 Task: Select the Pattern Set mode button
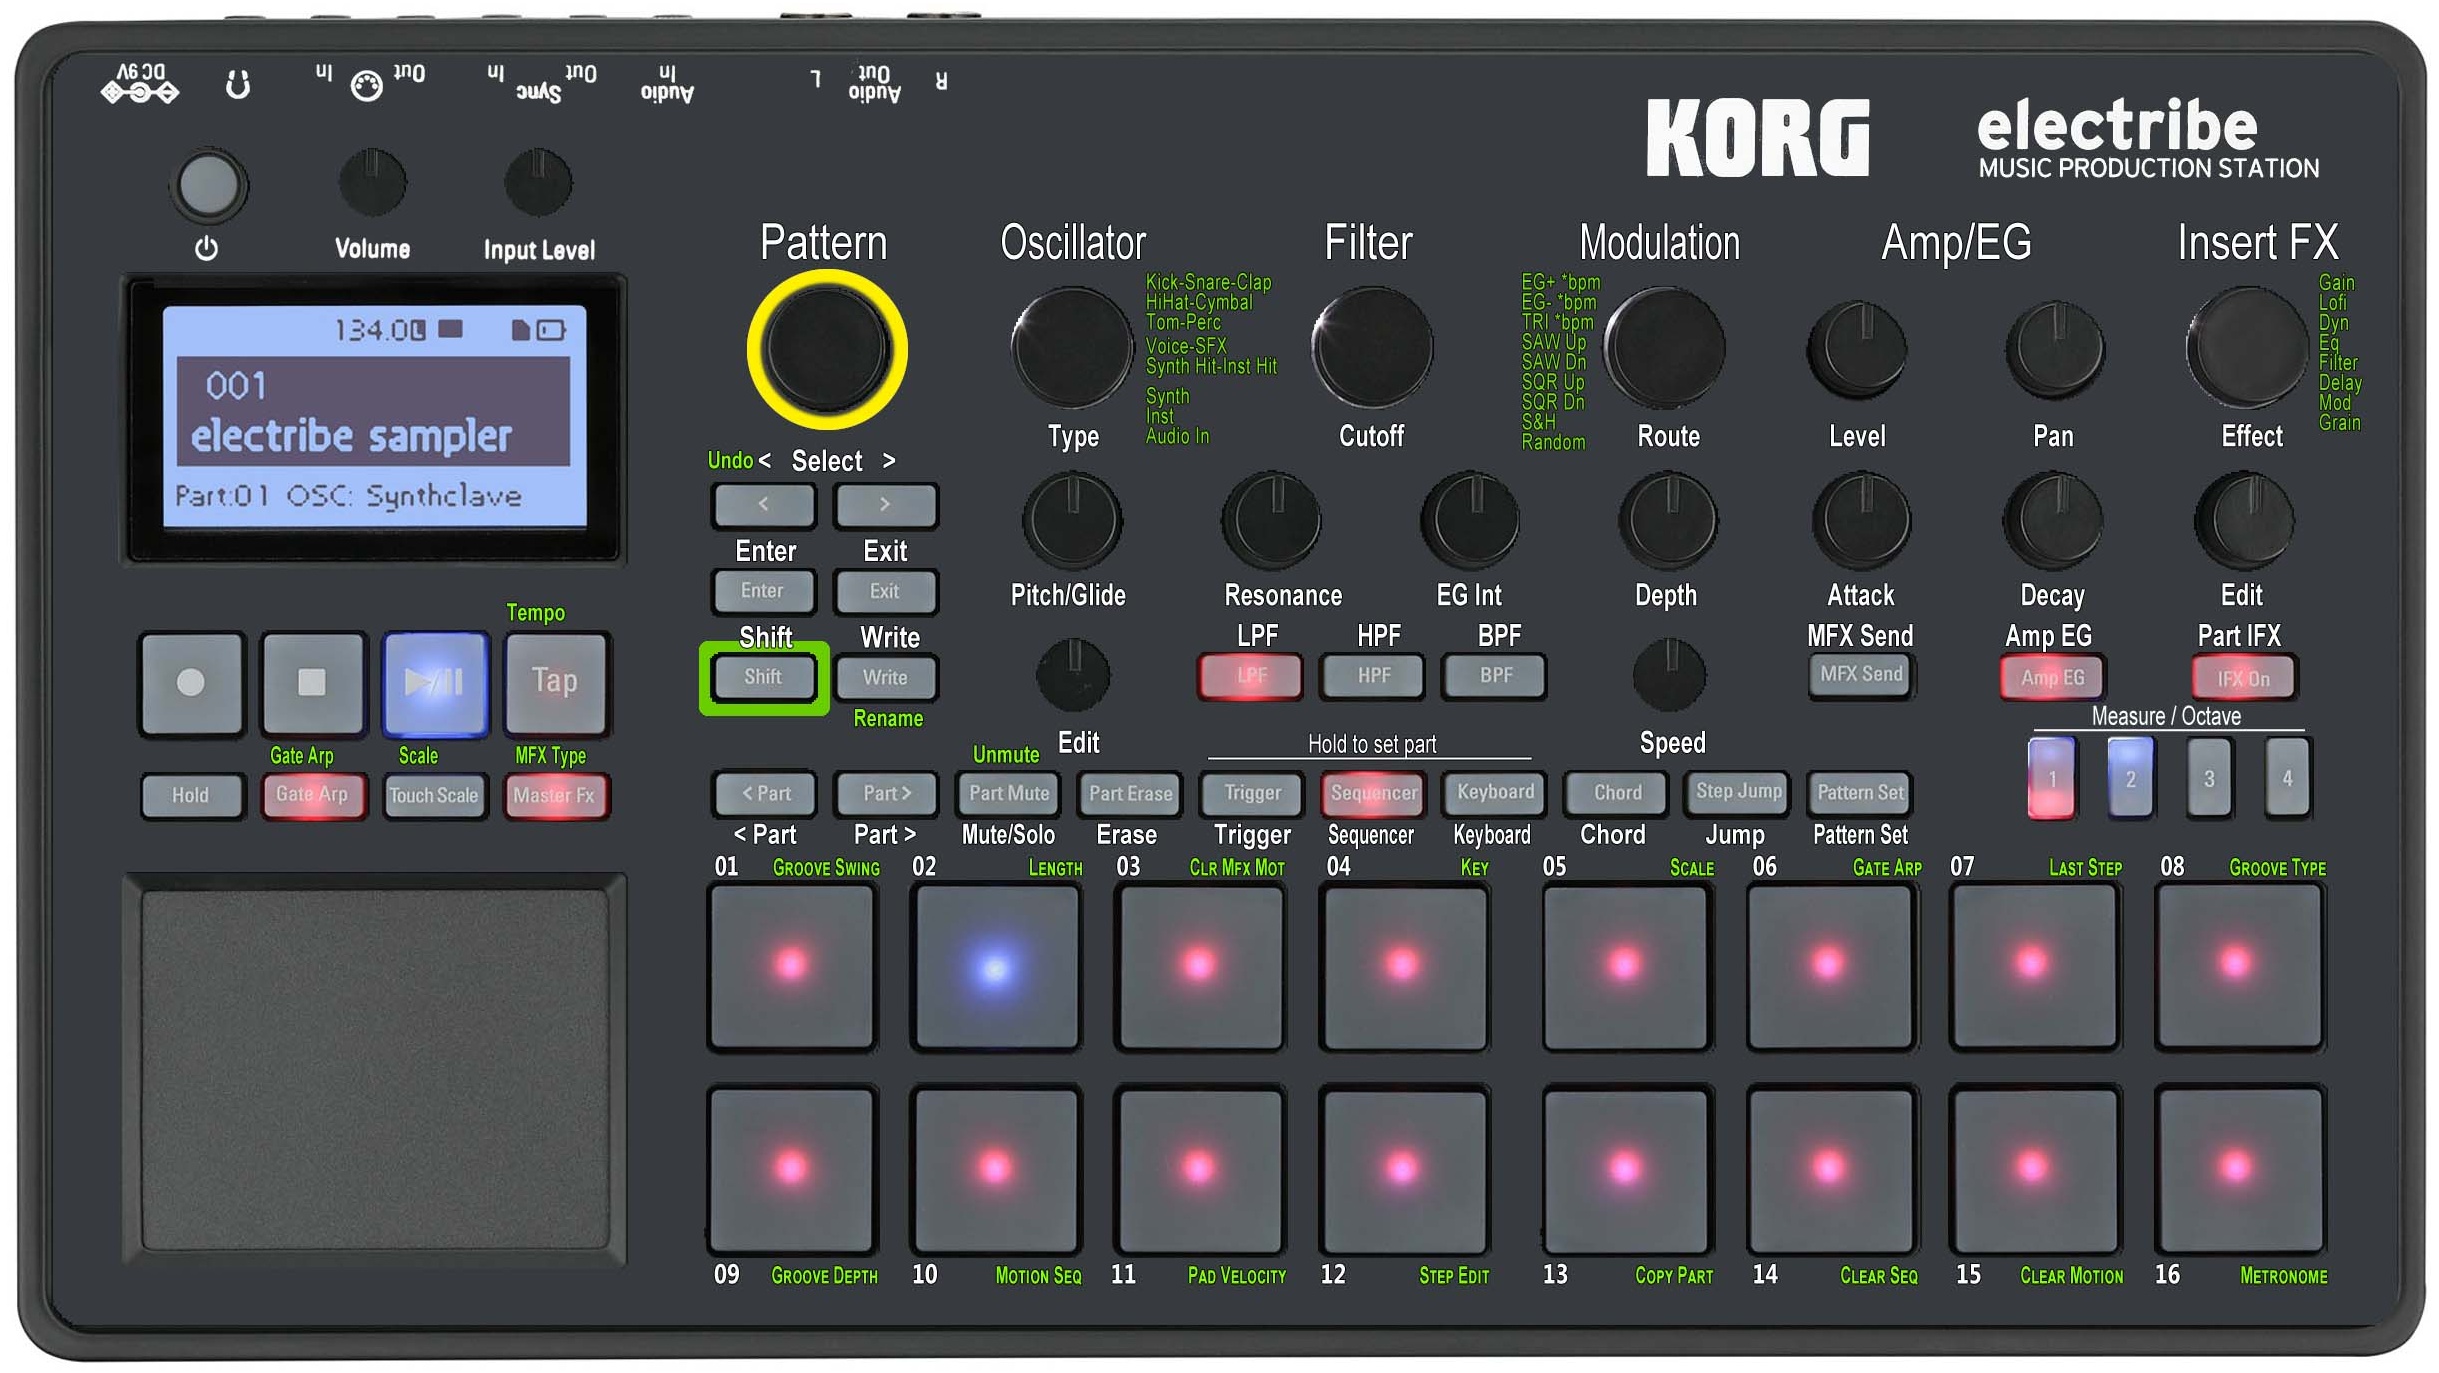pos(1860,794)
